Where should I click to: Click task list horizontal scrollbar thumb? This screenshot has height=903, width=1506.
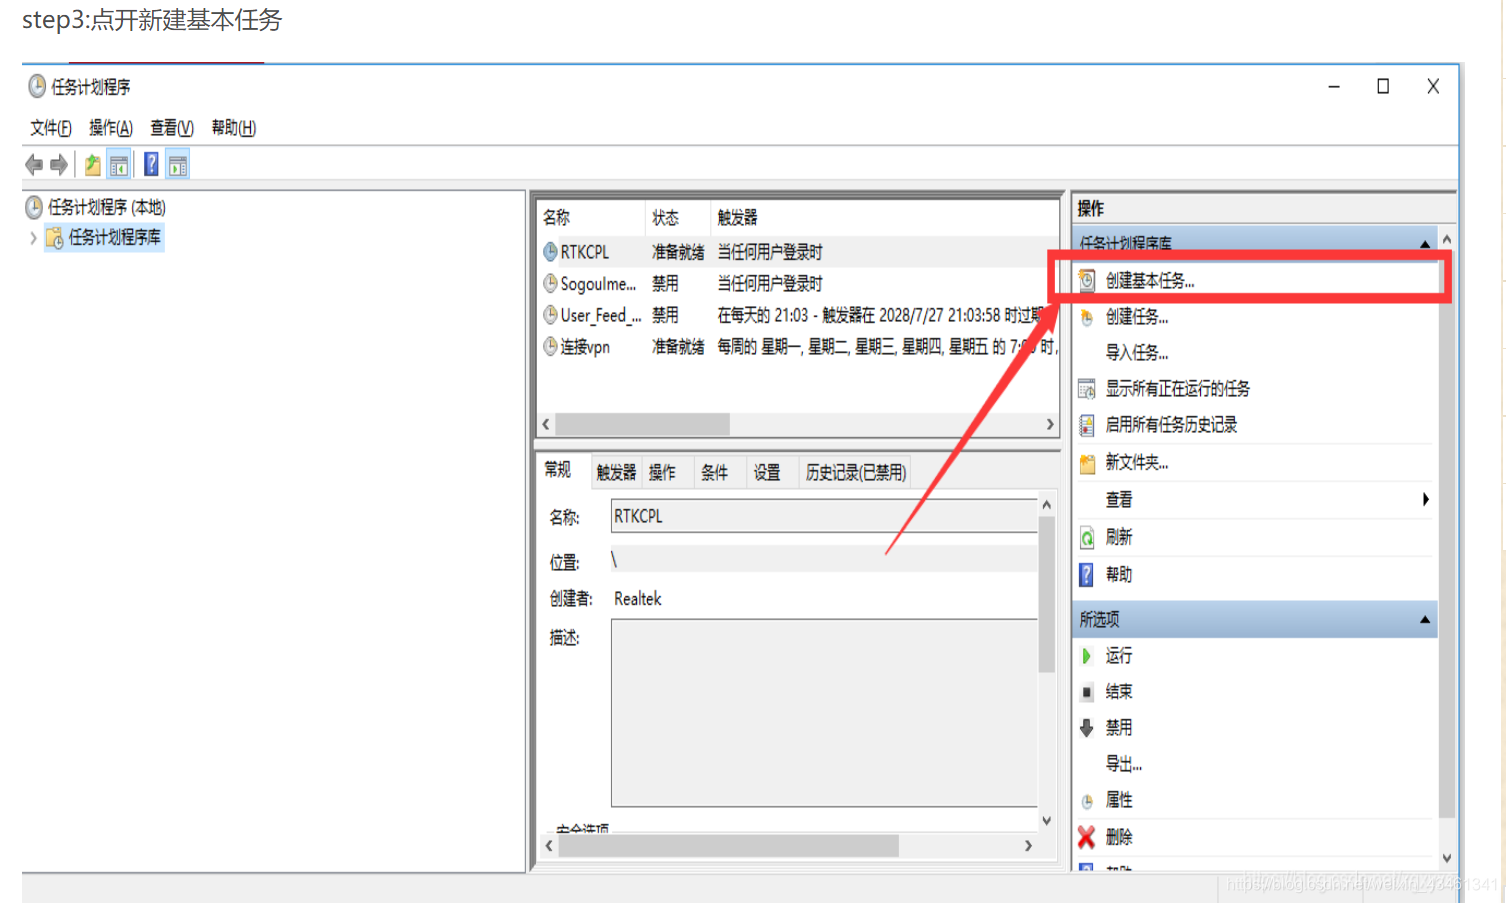(642, 424)
